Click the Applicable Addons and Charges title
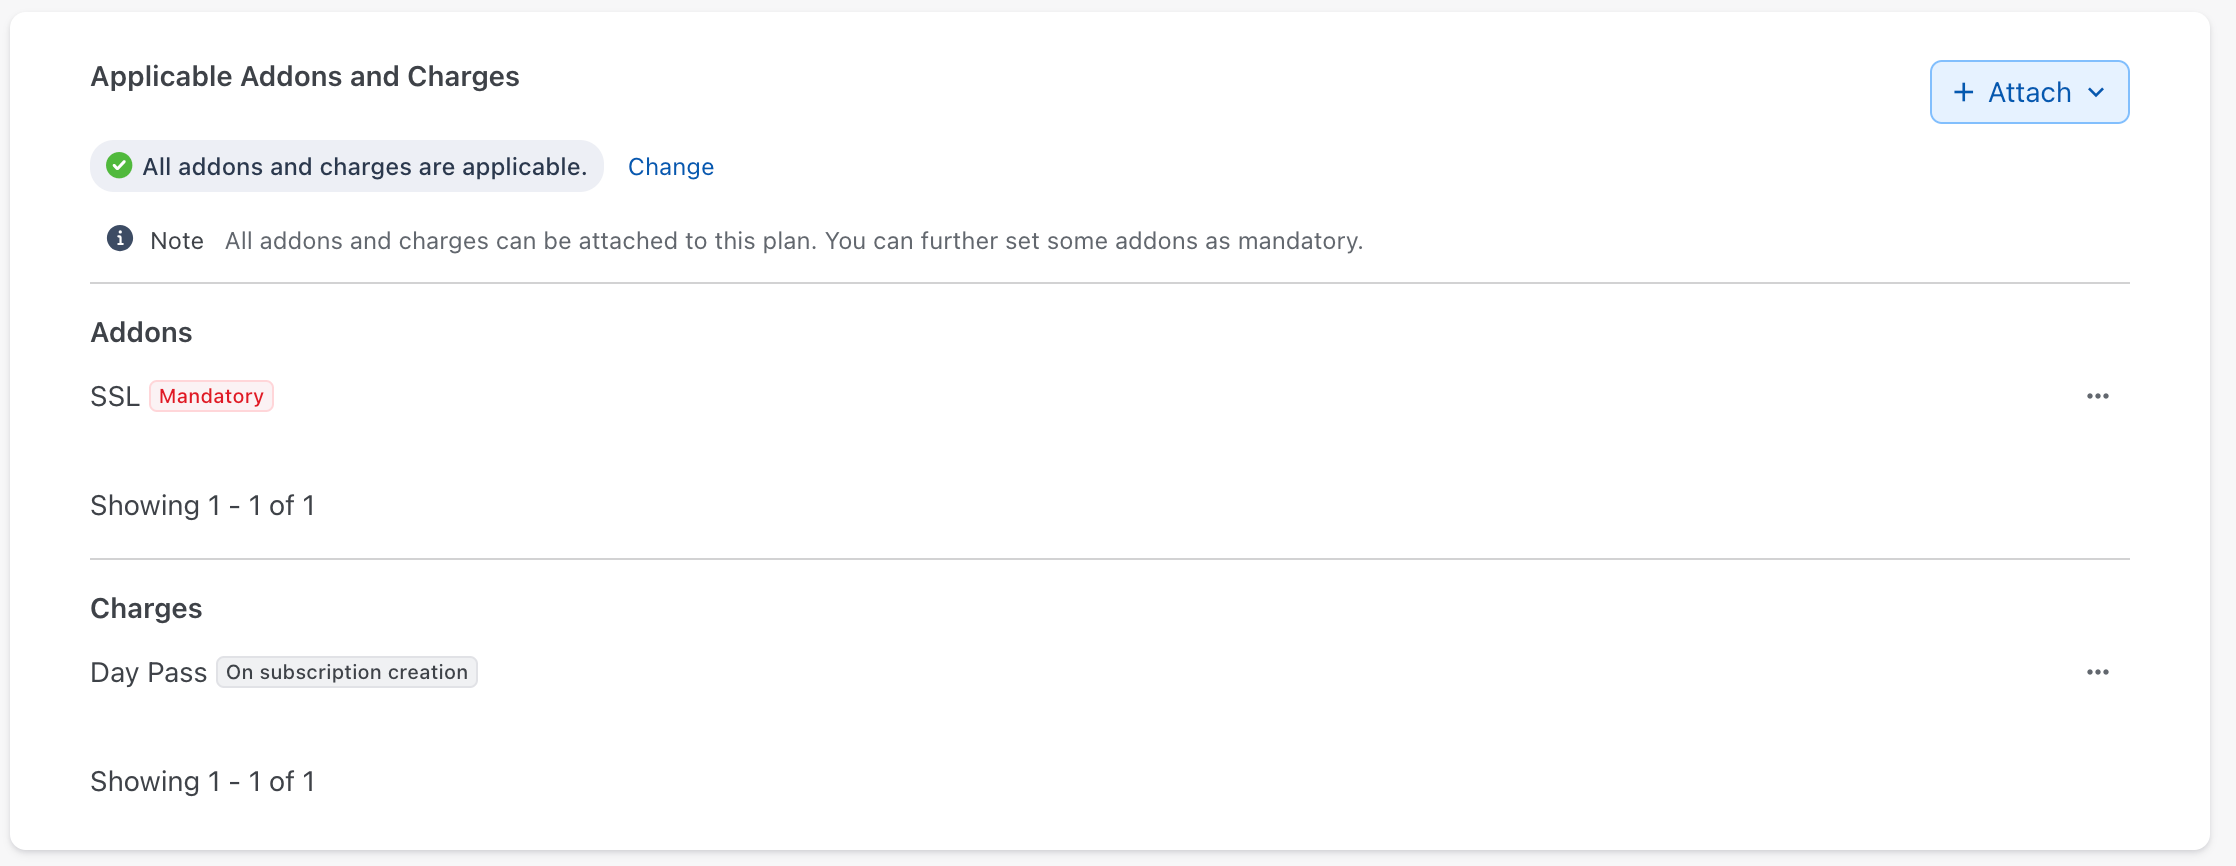 [305, 76]
